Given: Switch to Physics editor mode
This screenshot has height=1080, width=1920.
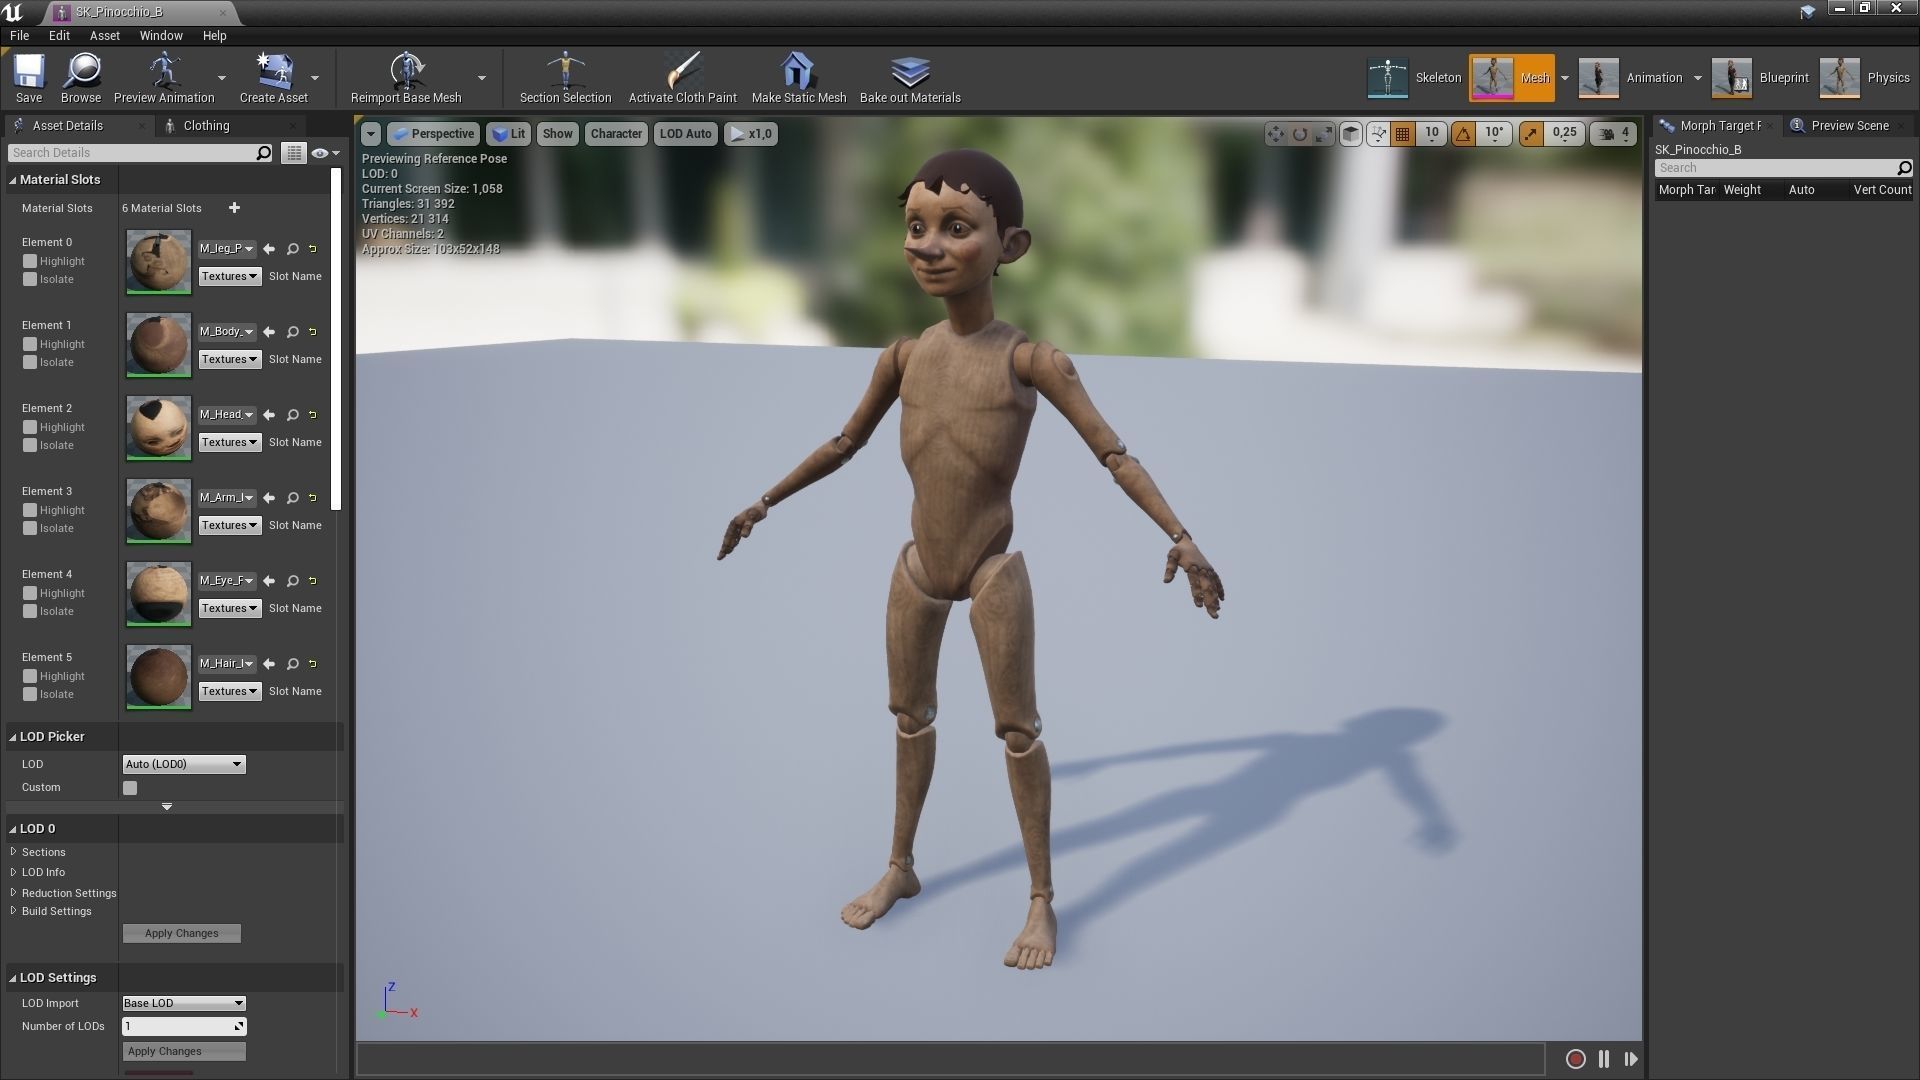Looking at the screenshot, I should pos(1865,78).
